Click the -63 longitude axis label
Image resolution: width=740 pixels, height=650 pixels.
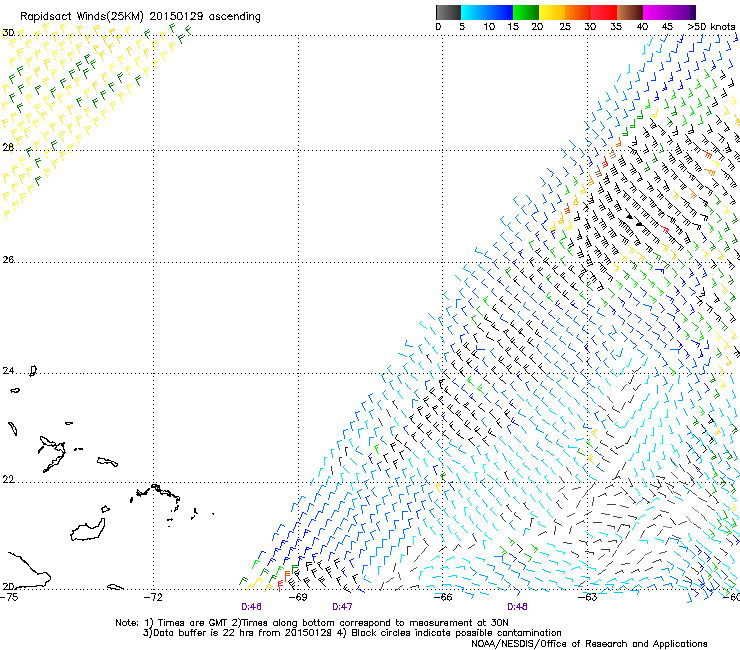588,597
